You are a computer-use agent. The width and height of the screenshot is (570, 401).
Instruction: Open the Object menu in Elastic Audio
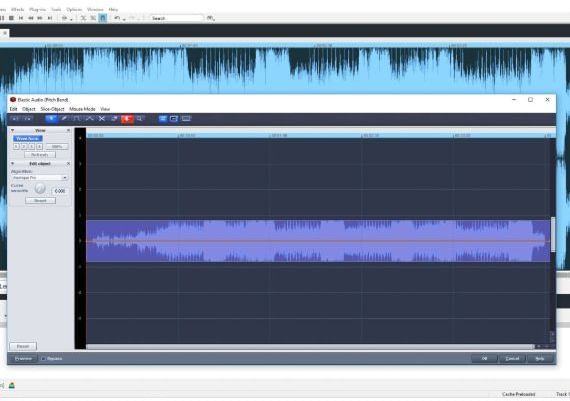pos(29,109)
